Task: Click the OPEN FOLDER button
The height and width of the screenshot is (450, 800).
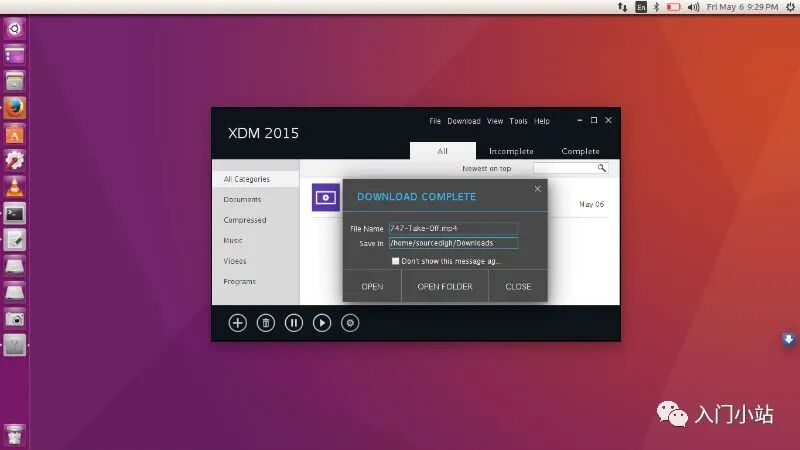Action: tap(445, 286)
